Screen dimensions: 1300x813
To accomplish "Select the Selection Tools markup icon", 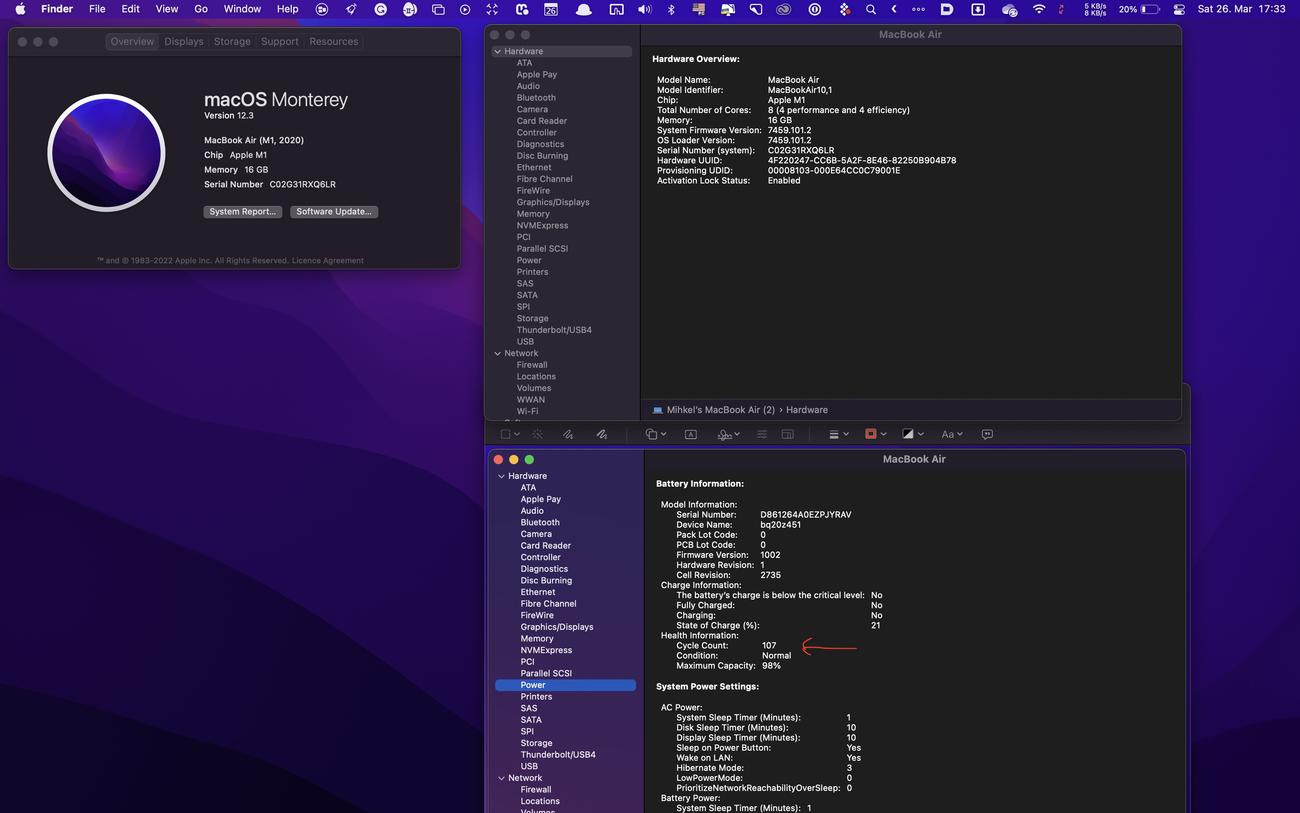I will [506, 434].
